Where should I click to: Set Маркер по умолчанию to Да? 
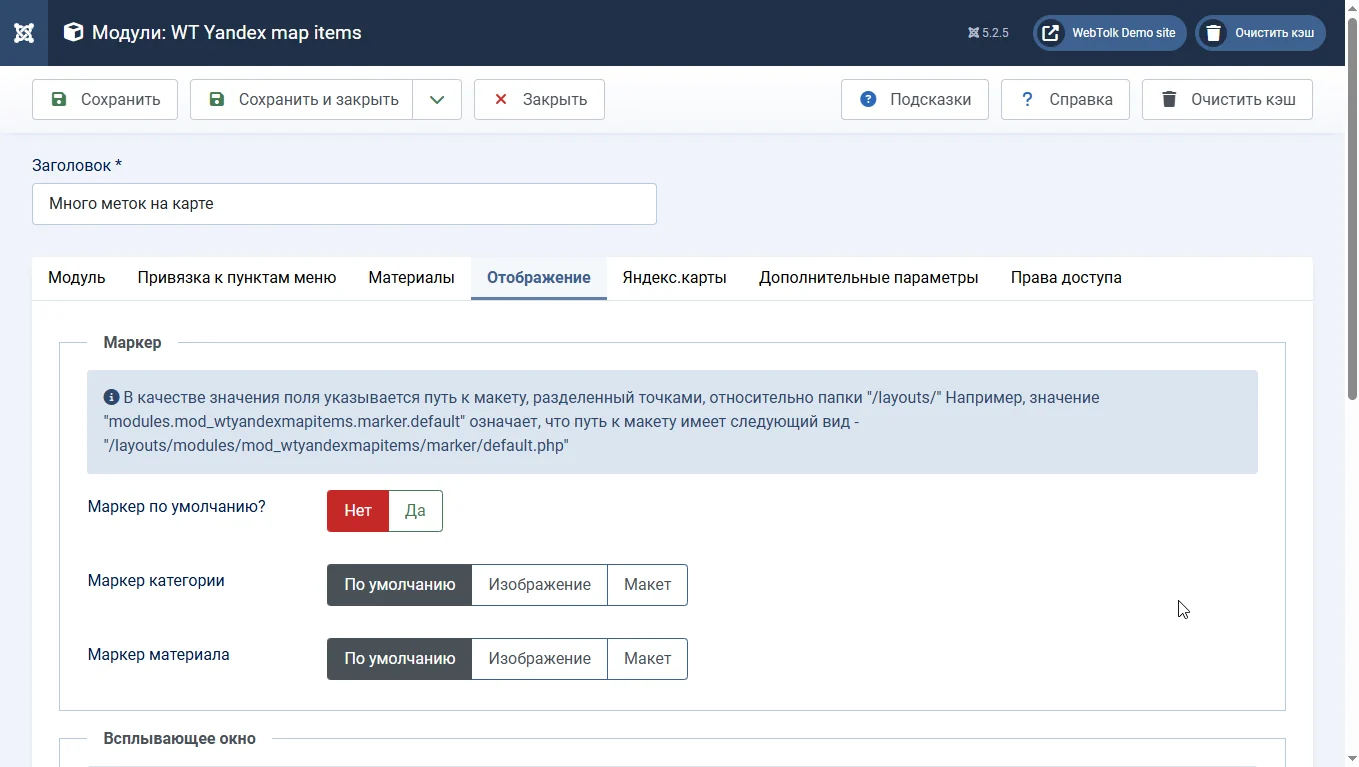[x=415, y=511]
